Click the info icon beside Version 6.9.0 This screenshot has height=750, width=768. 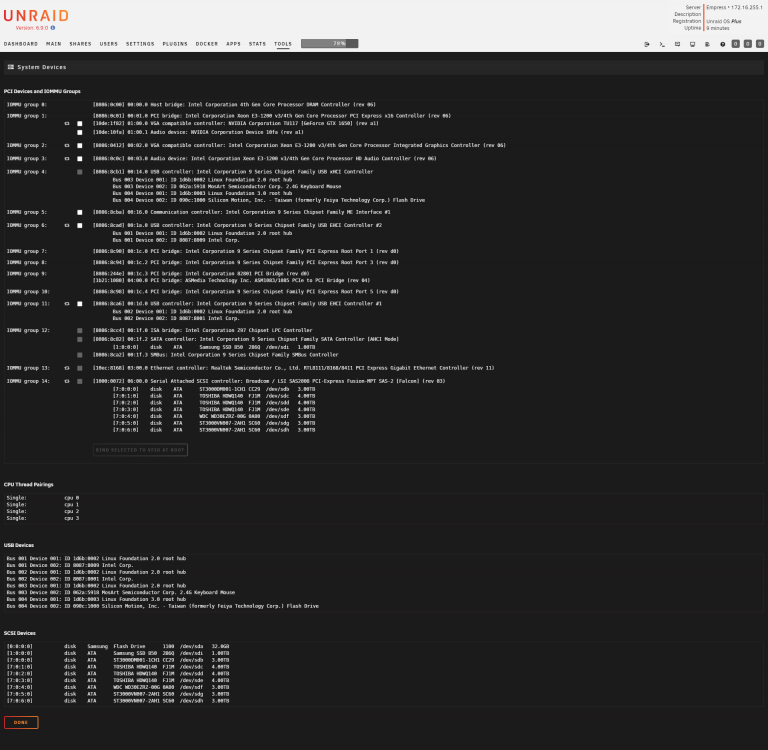pyautogui.click(x=53, y=28)
